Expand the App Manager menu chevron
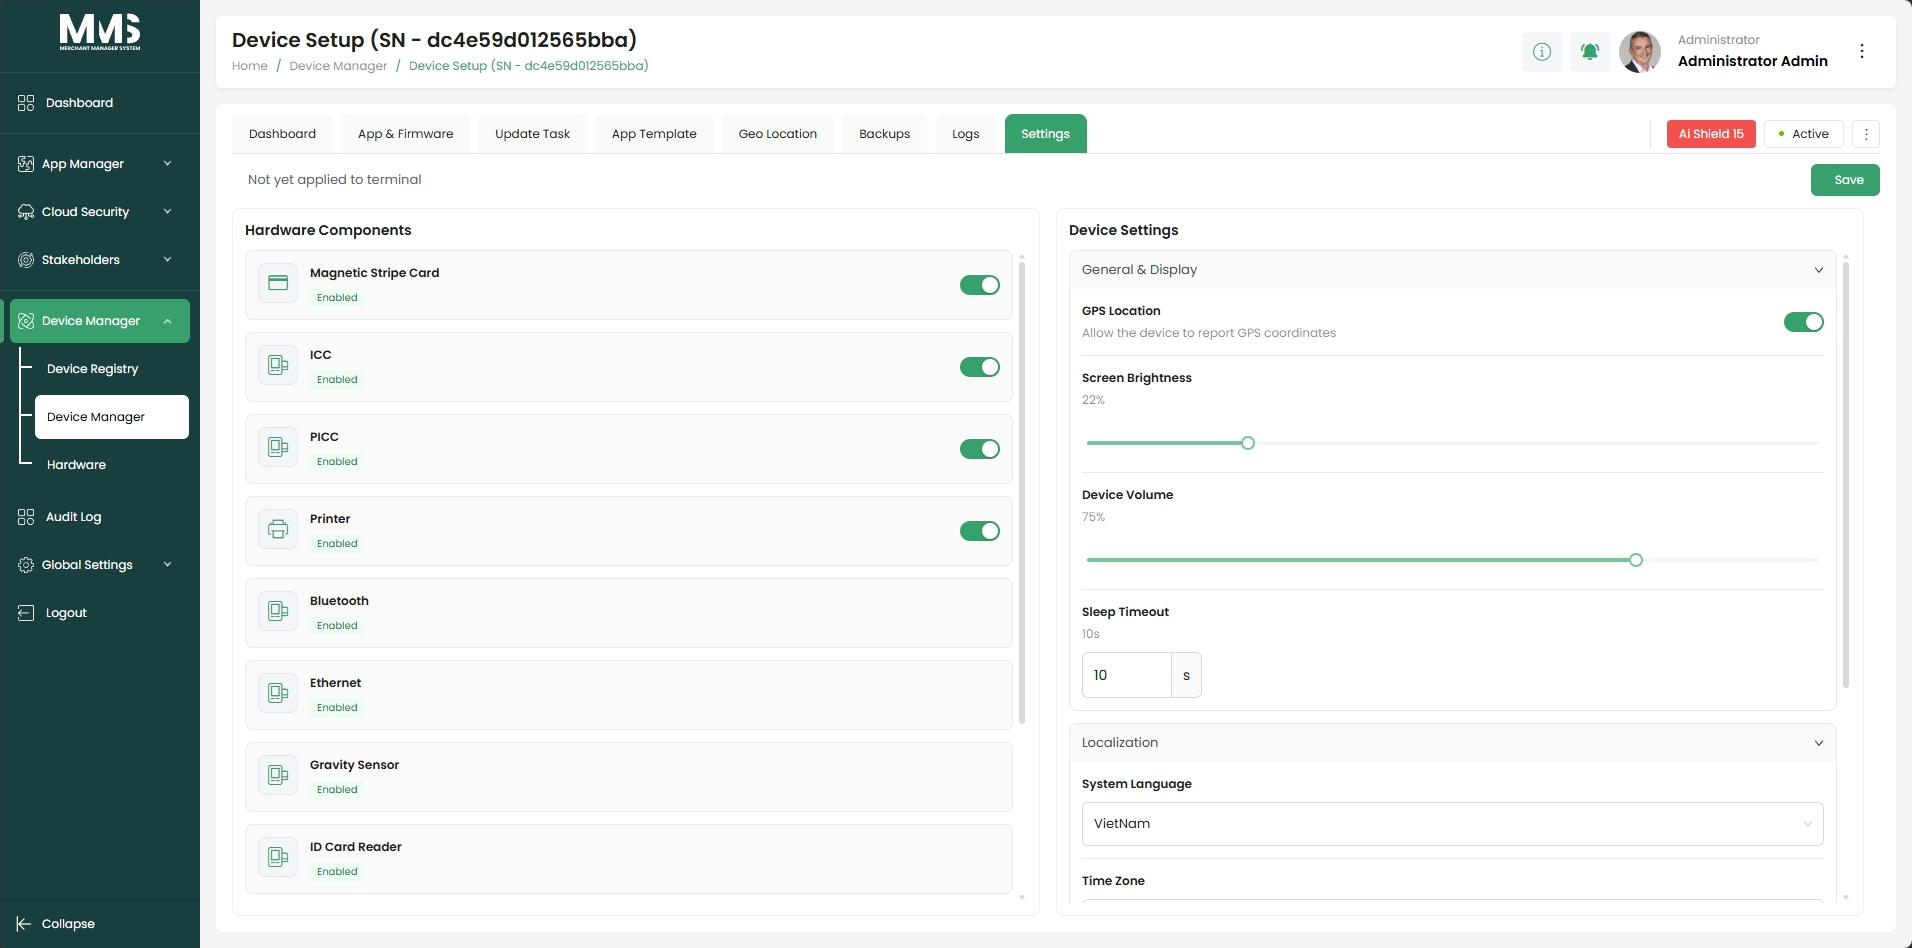This screenshot has width=1912, height=948. (167, 164)
